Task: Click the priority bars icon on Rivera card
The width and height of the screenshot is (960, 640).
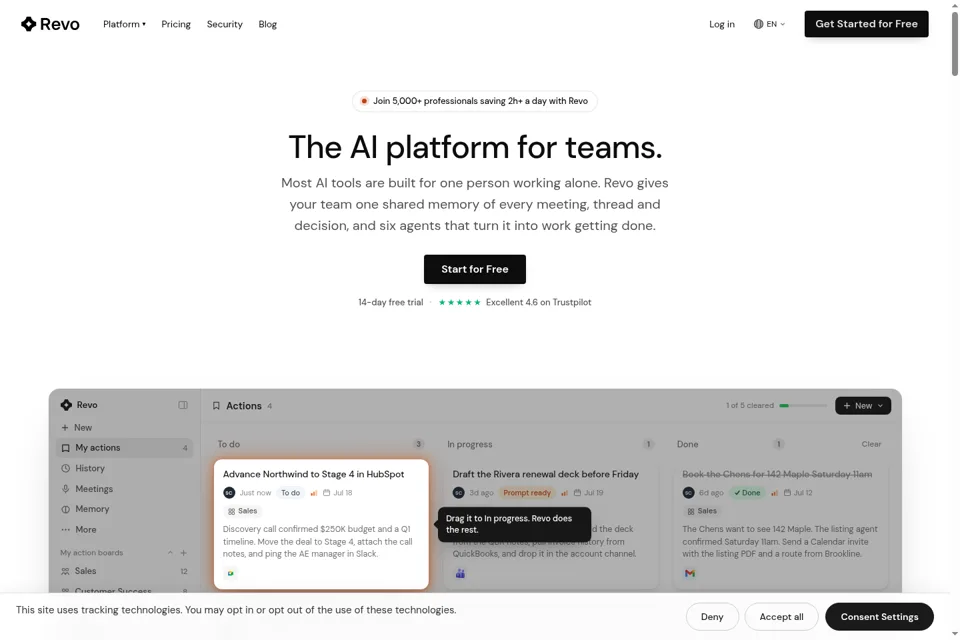Action: [x=564, y=492]
